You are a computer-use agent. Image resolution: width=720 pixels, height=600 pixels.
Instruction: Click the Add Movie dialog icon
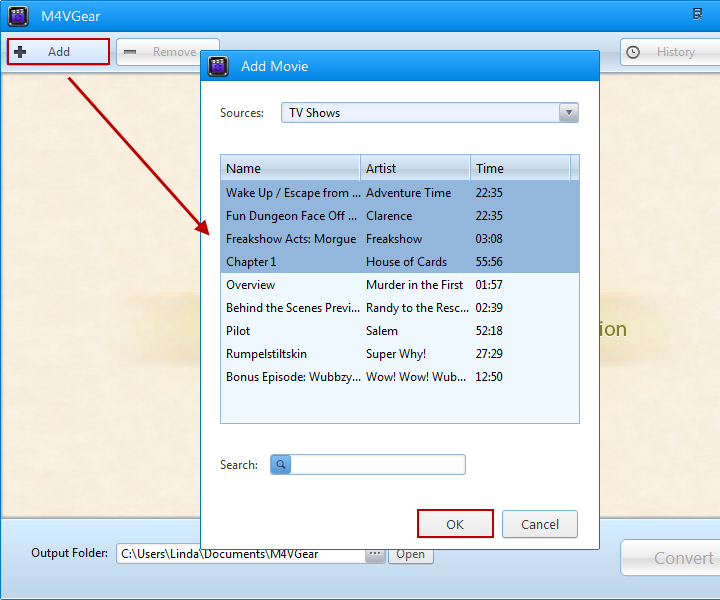218,66
